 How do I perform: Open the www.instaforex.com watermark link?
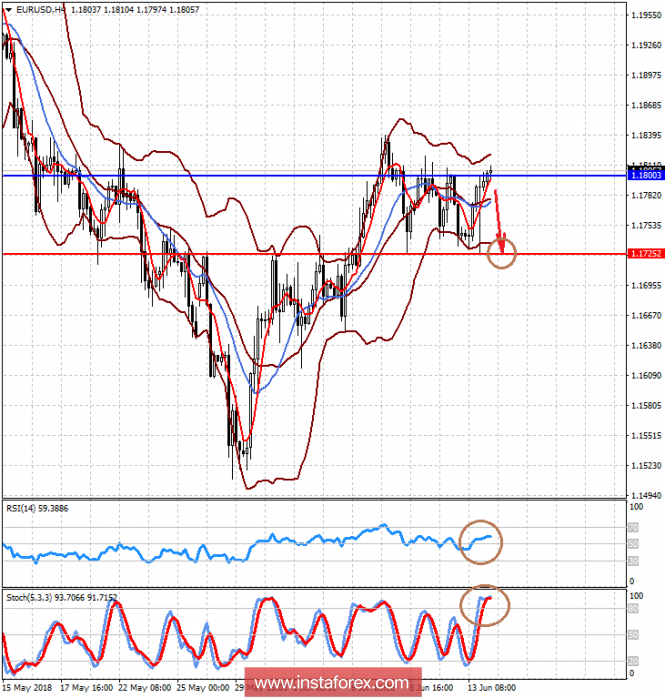(x=331, y=684)
